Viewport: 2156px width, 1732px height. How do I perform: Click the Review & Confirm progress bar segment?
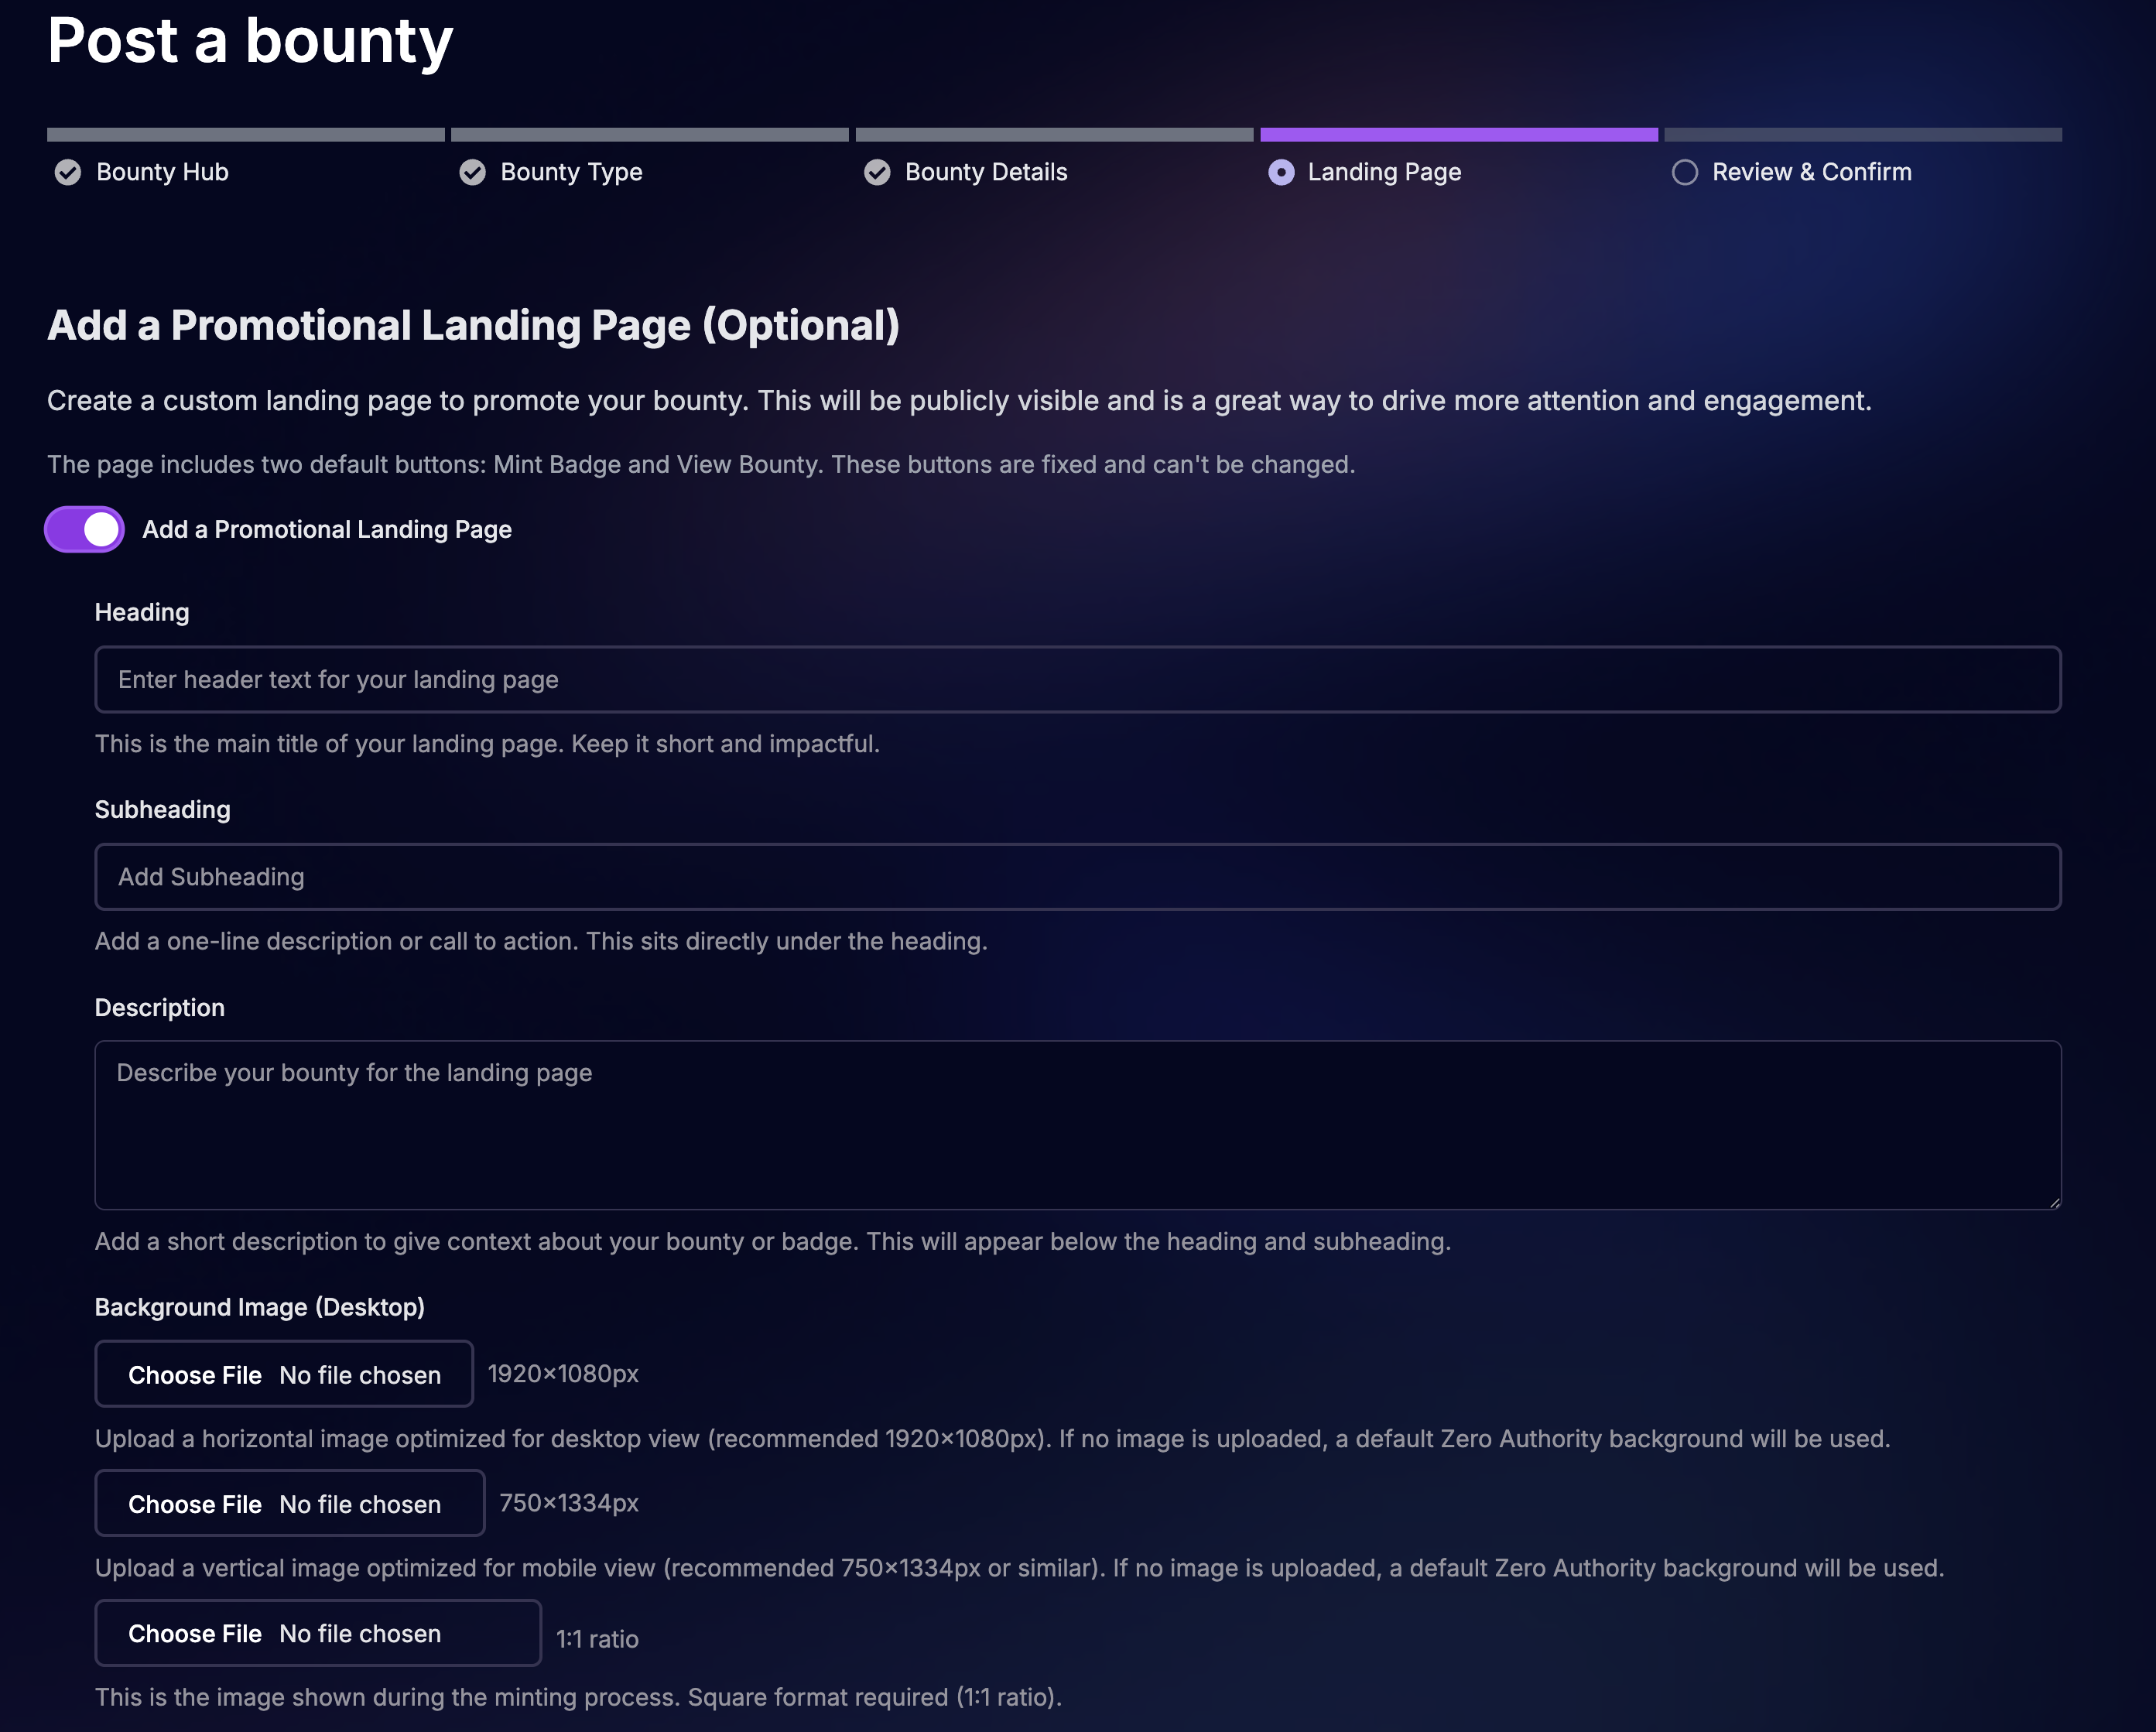[x=1862, y=134]
